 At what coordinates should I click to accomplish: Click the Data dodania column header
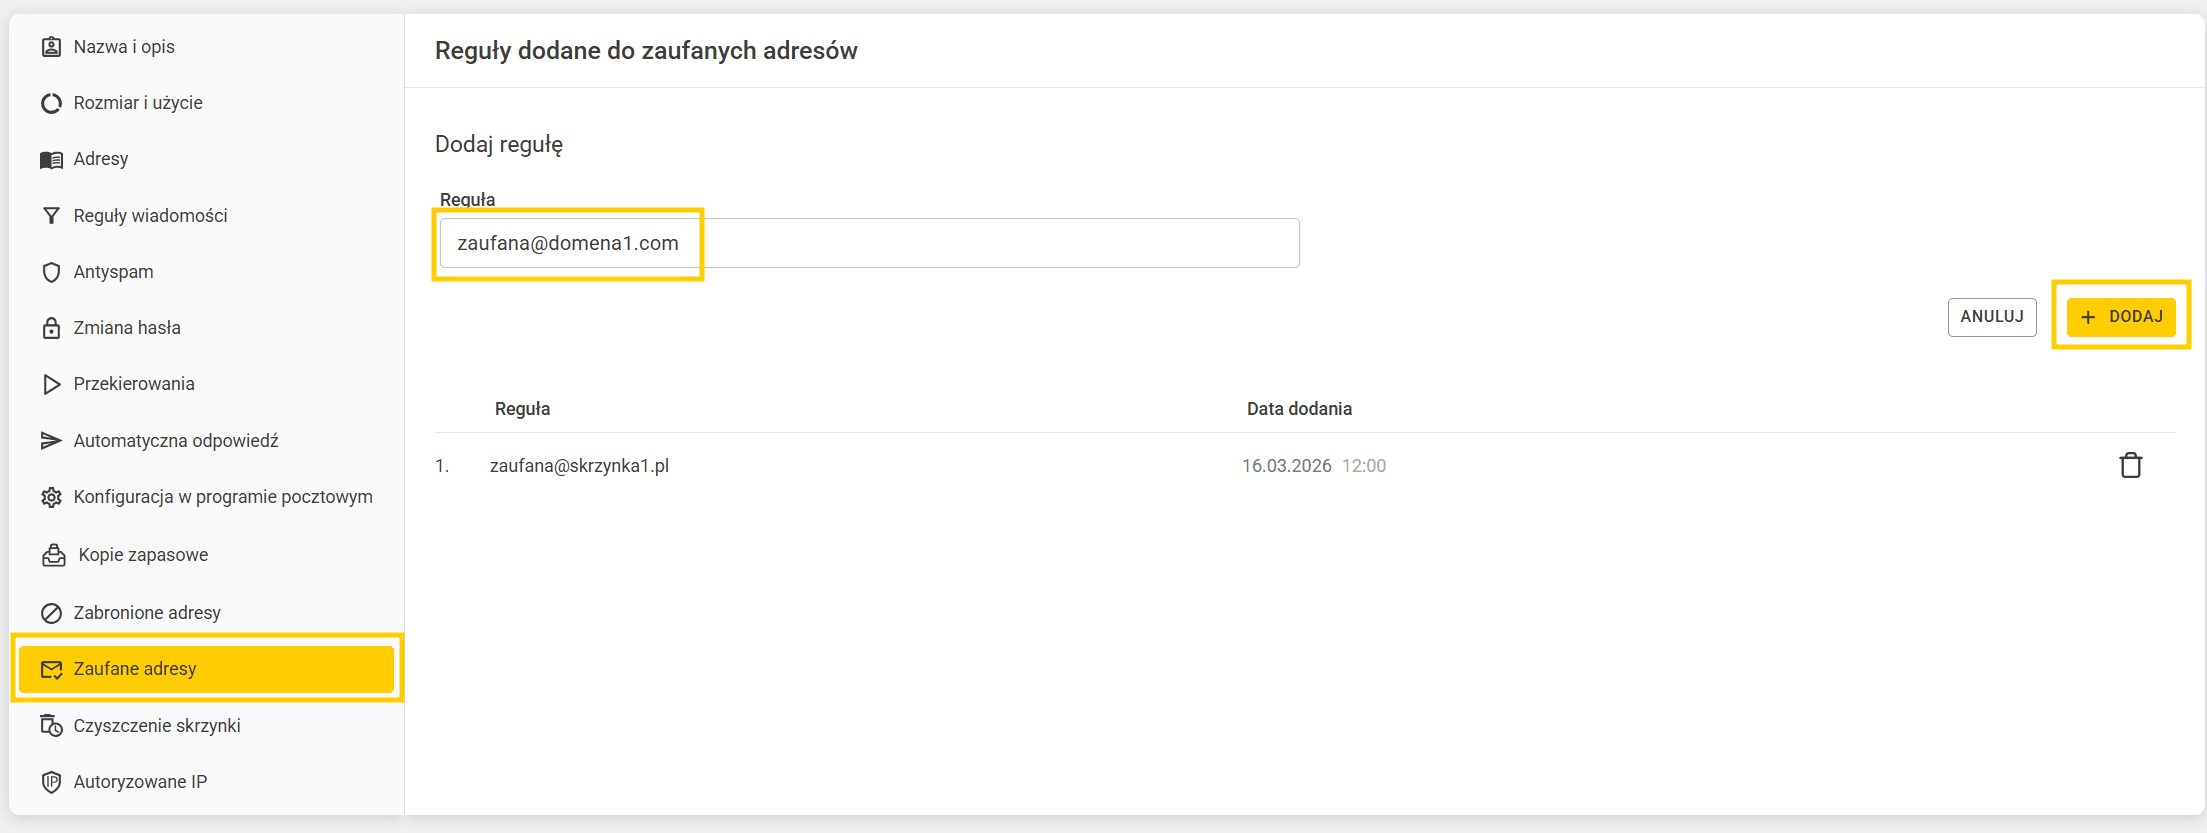pos(1299,409)
